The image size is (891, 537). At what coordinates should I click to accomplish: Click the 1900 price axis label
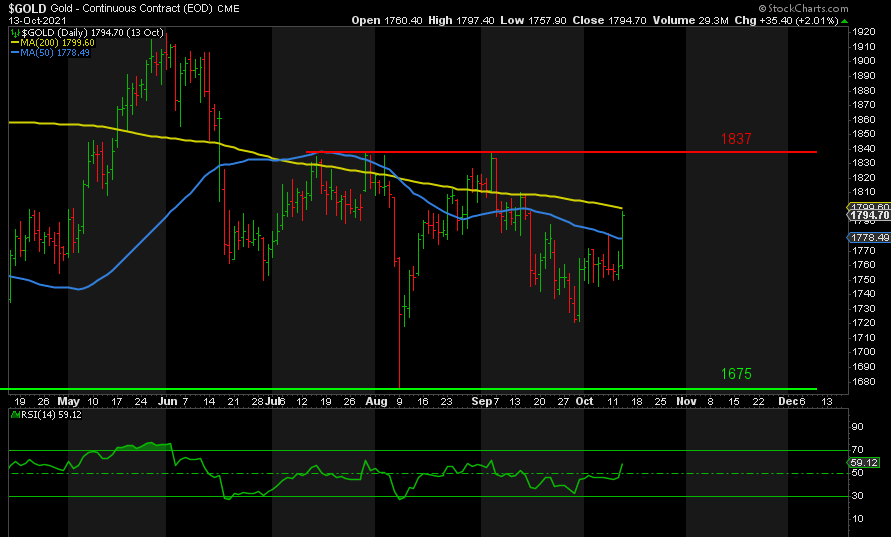click(x=864, y=61)
